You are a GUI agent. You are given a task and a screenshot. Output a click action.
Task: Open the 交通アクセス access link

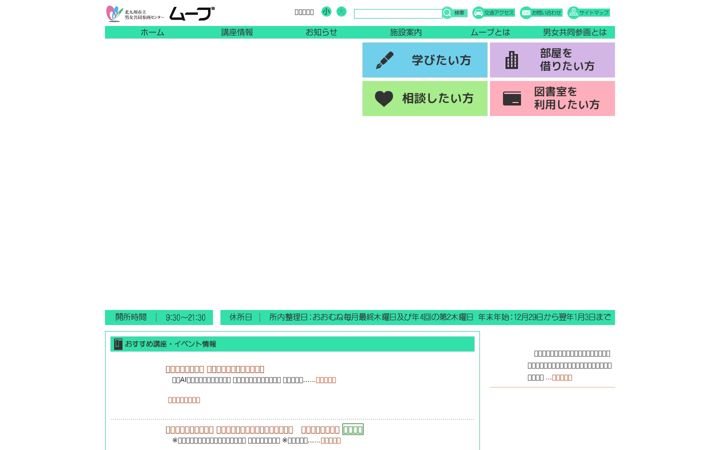pos(494,13)
